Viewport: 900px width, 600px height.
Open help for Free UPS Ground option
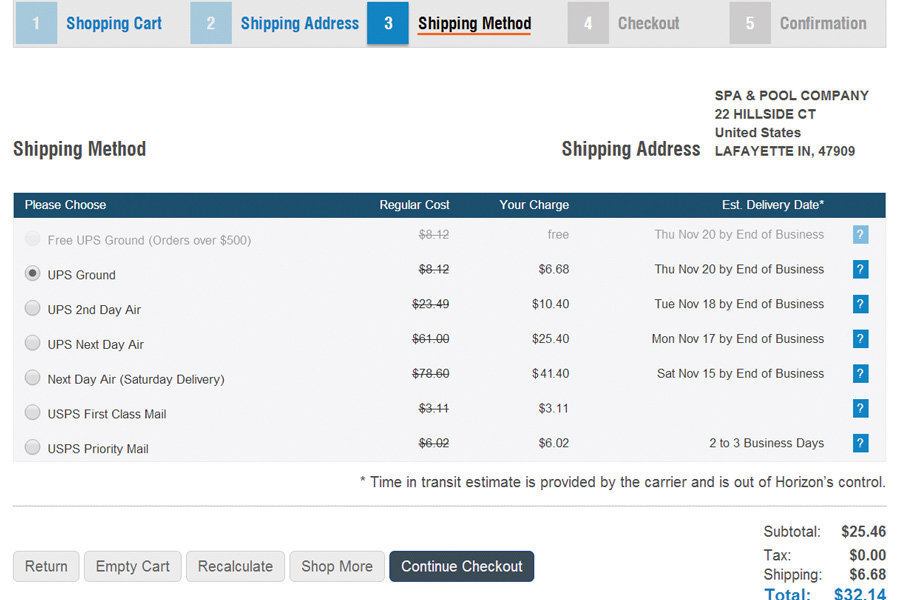pos(860,234)
